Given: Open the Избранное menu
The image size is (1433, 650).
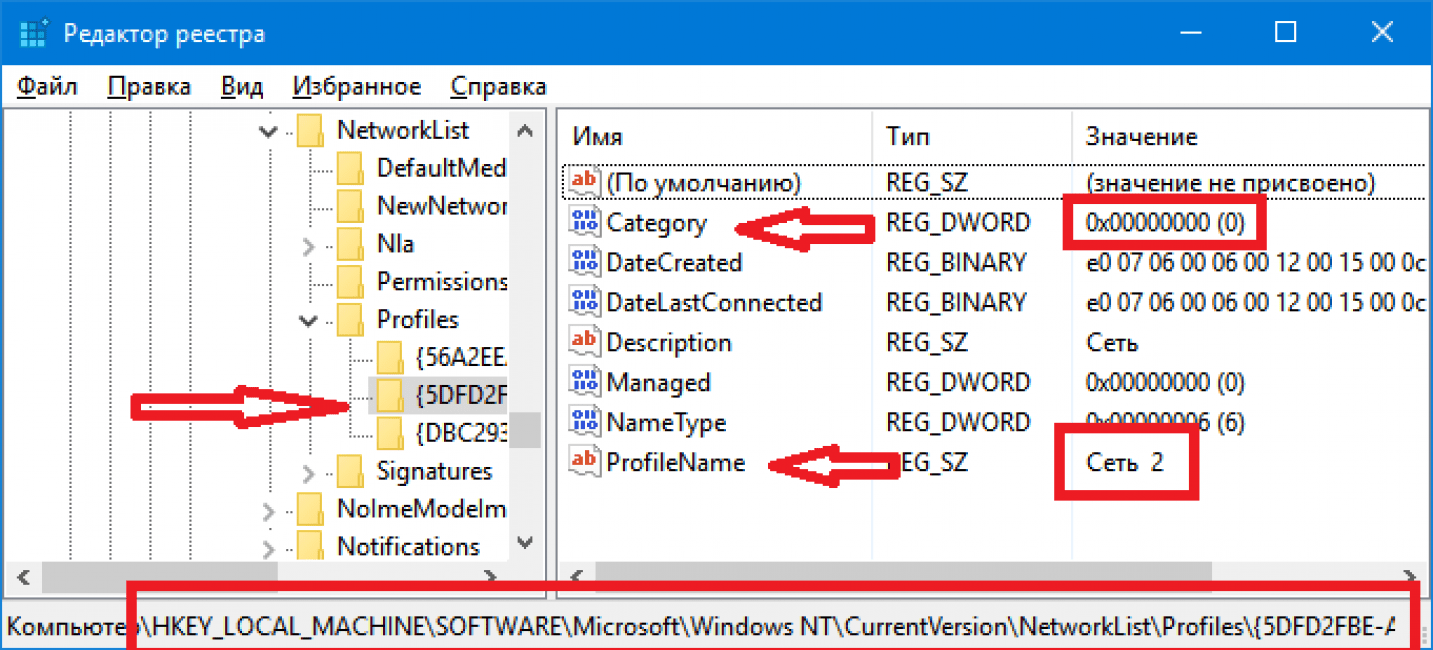Looking at the screenshot, I should (x=357, y=87).
